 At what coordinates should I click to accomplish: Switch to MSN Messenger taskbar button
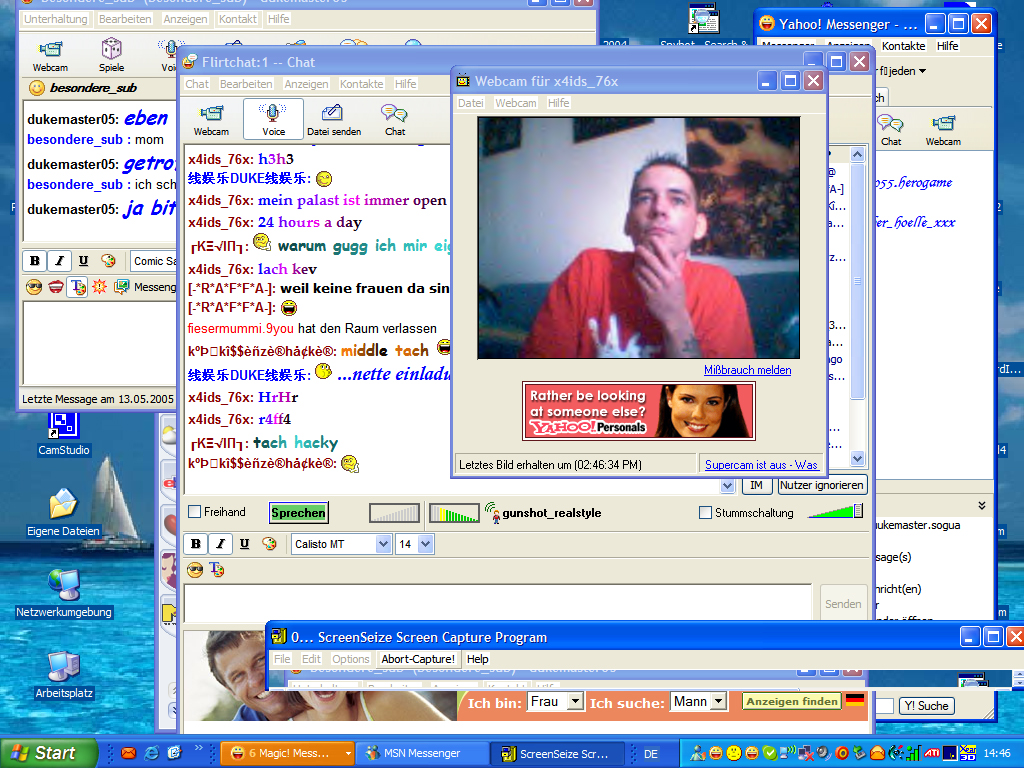(x=423, y=753)
